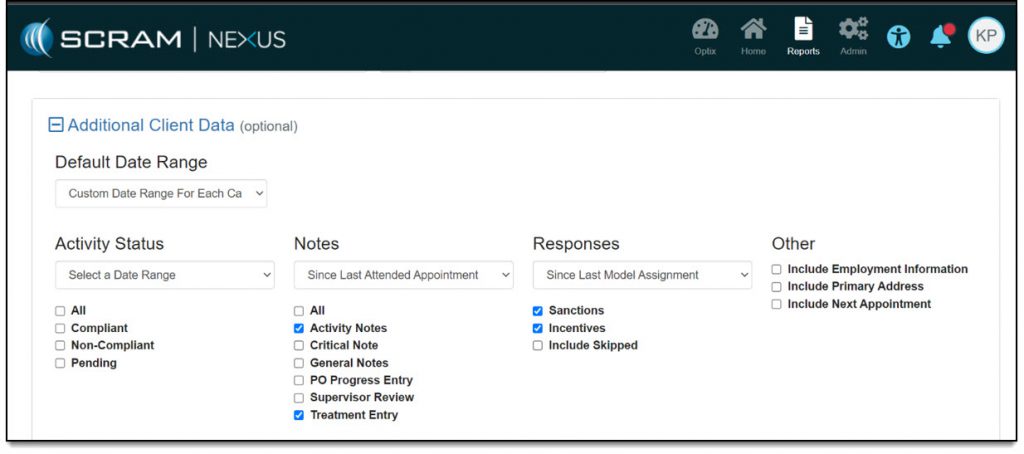The width and height of the screenshot is (1024, 454).
Task: Open the Responses date range dropdown
Action: [642, 275]
